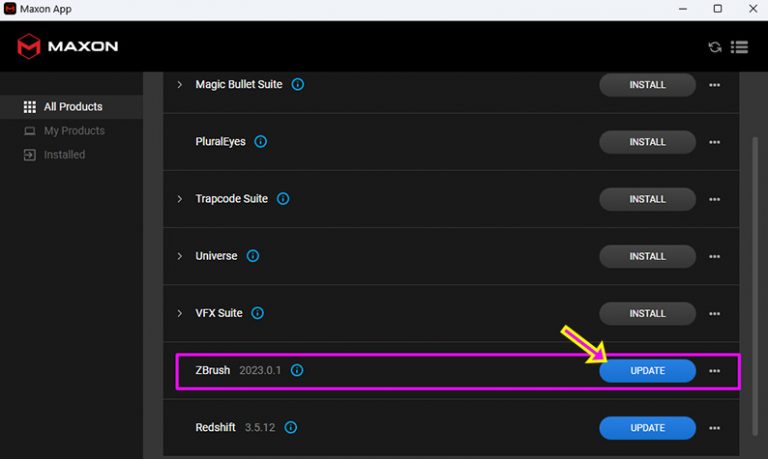This screenshot has width=768, height=459.
Task: Expand the Universe product row
Action: pyautogui.click(x=180, y=256)
